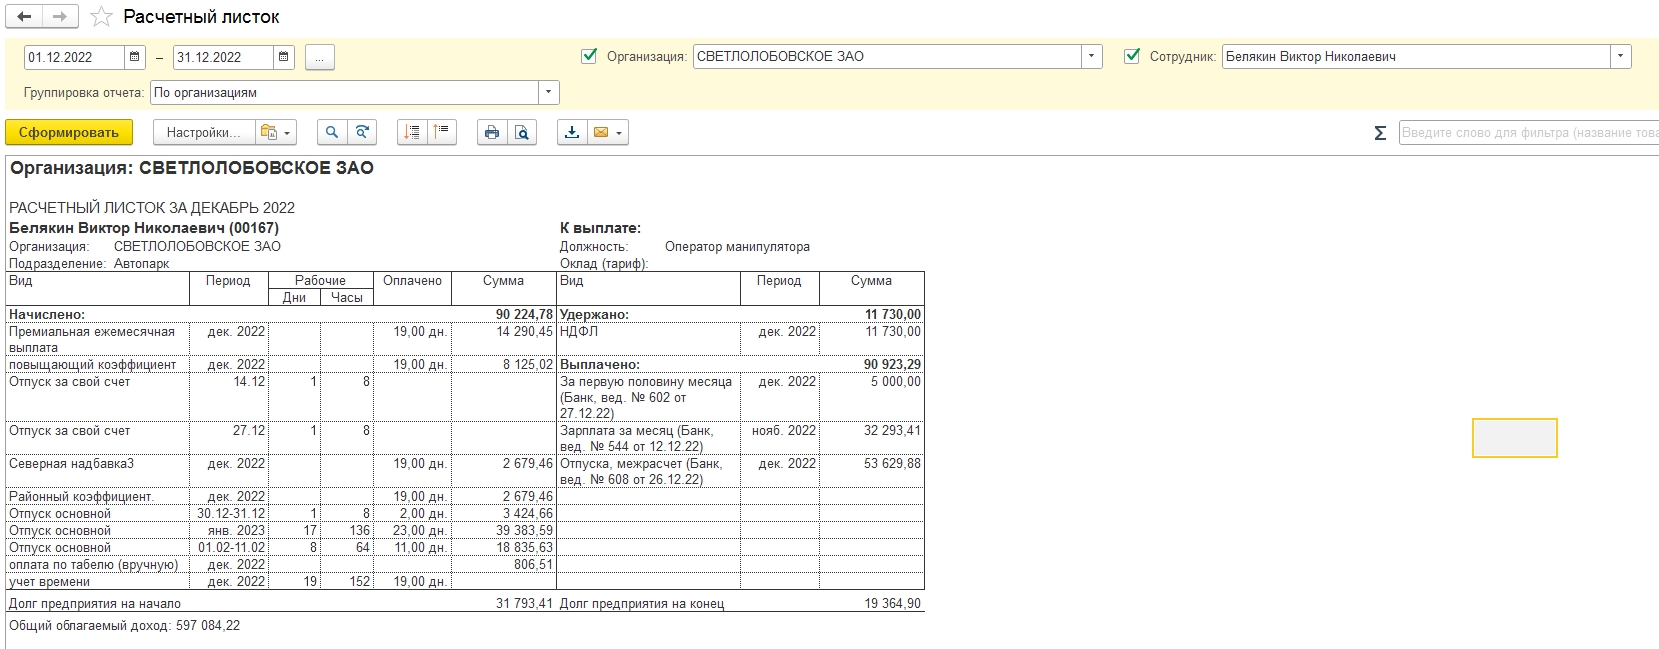Click the period selection ellipsis button

coord(320,57)
